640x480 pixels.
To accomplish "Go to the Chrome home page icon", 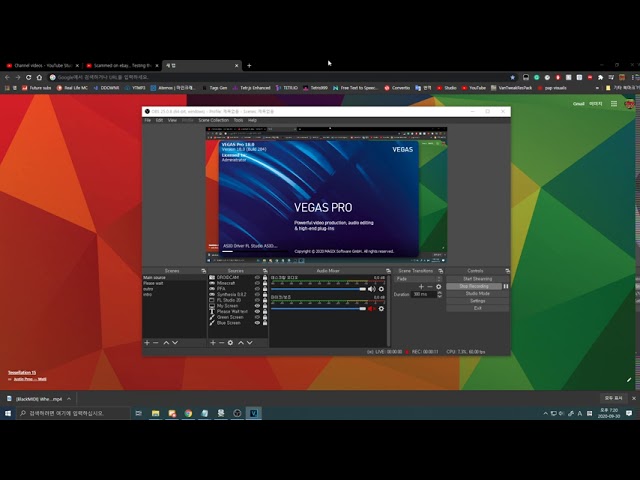I will point(39,77).
